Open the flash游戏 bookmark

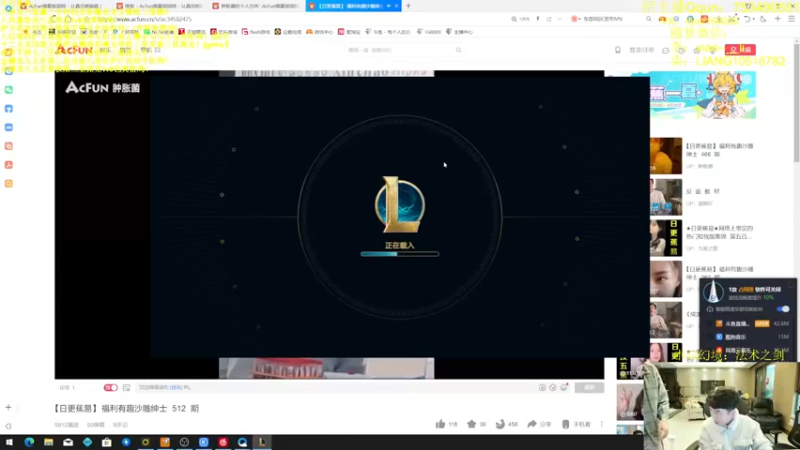click(x=256, y=32)
